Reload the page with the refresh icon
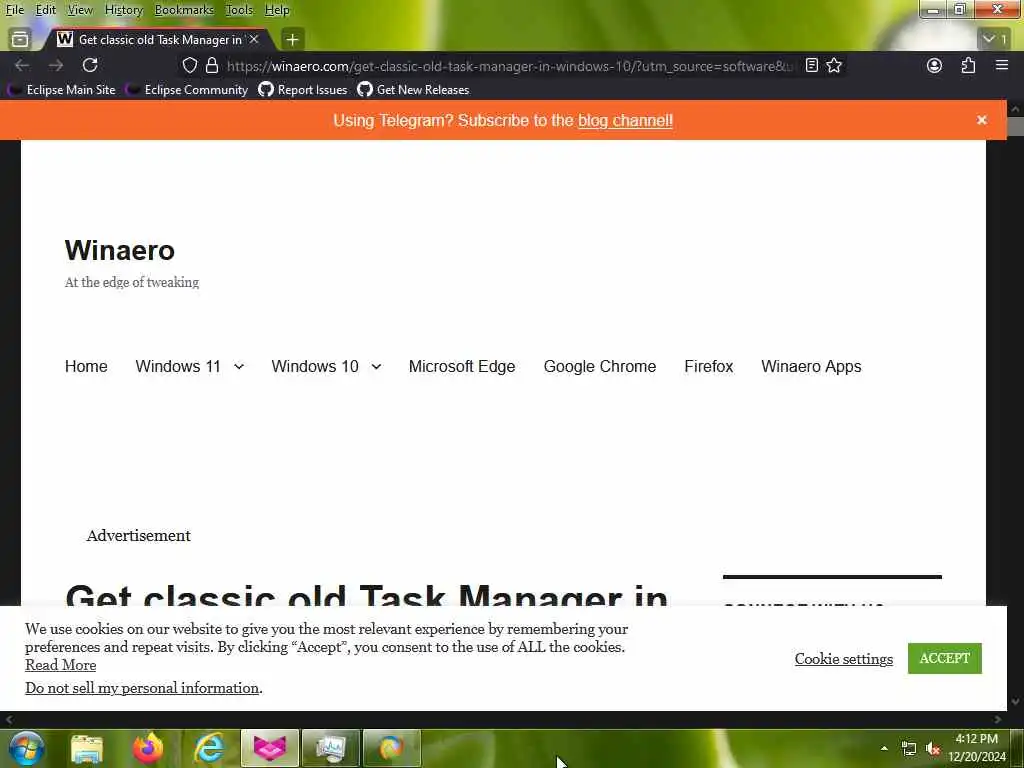1024x768 pixels. click(x=90, y=65)
